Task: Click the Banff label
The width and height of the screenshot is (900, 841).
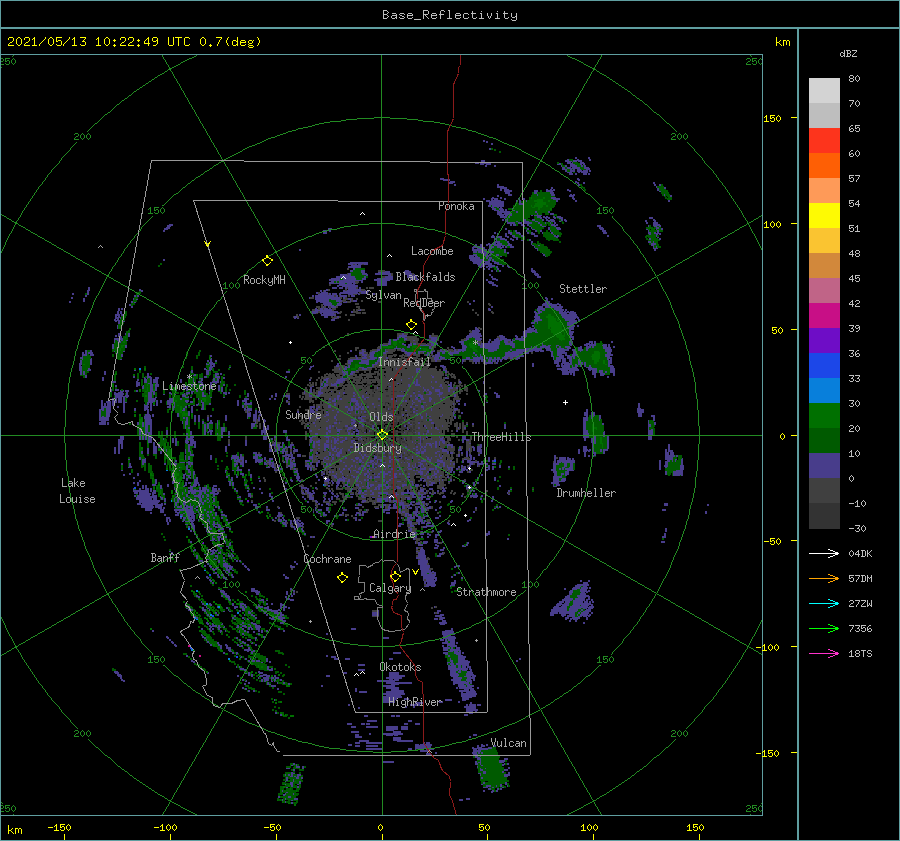Action: 165,558
